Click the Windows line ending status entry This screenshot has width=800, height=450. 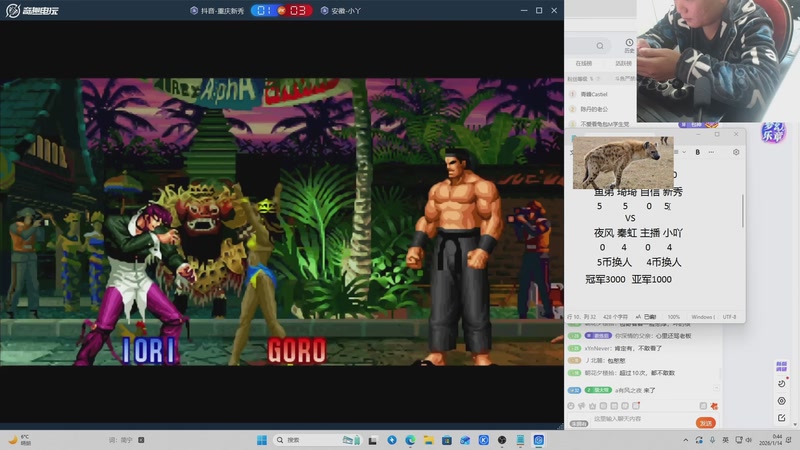coord(703,317)
